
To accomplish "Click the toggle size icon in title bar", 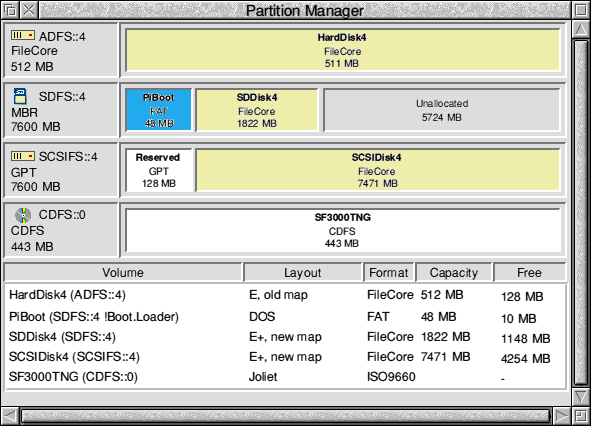I will coord(581,10).
